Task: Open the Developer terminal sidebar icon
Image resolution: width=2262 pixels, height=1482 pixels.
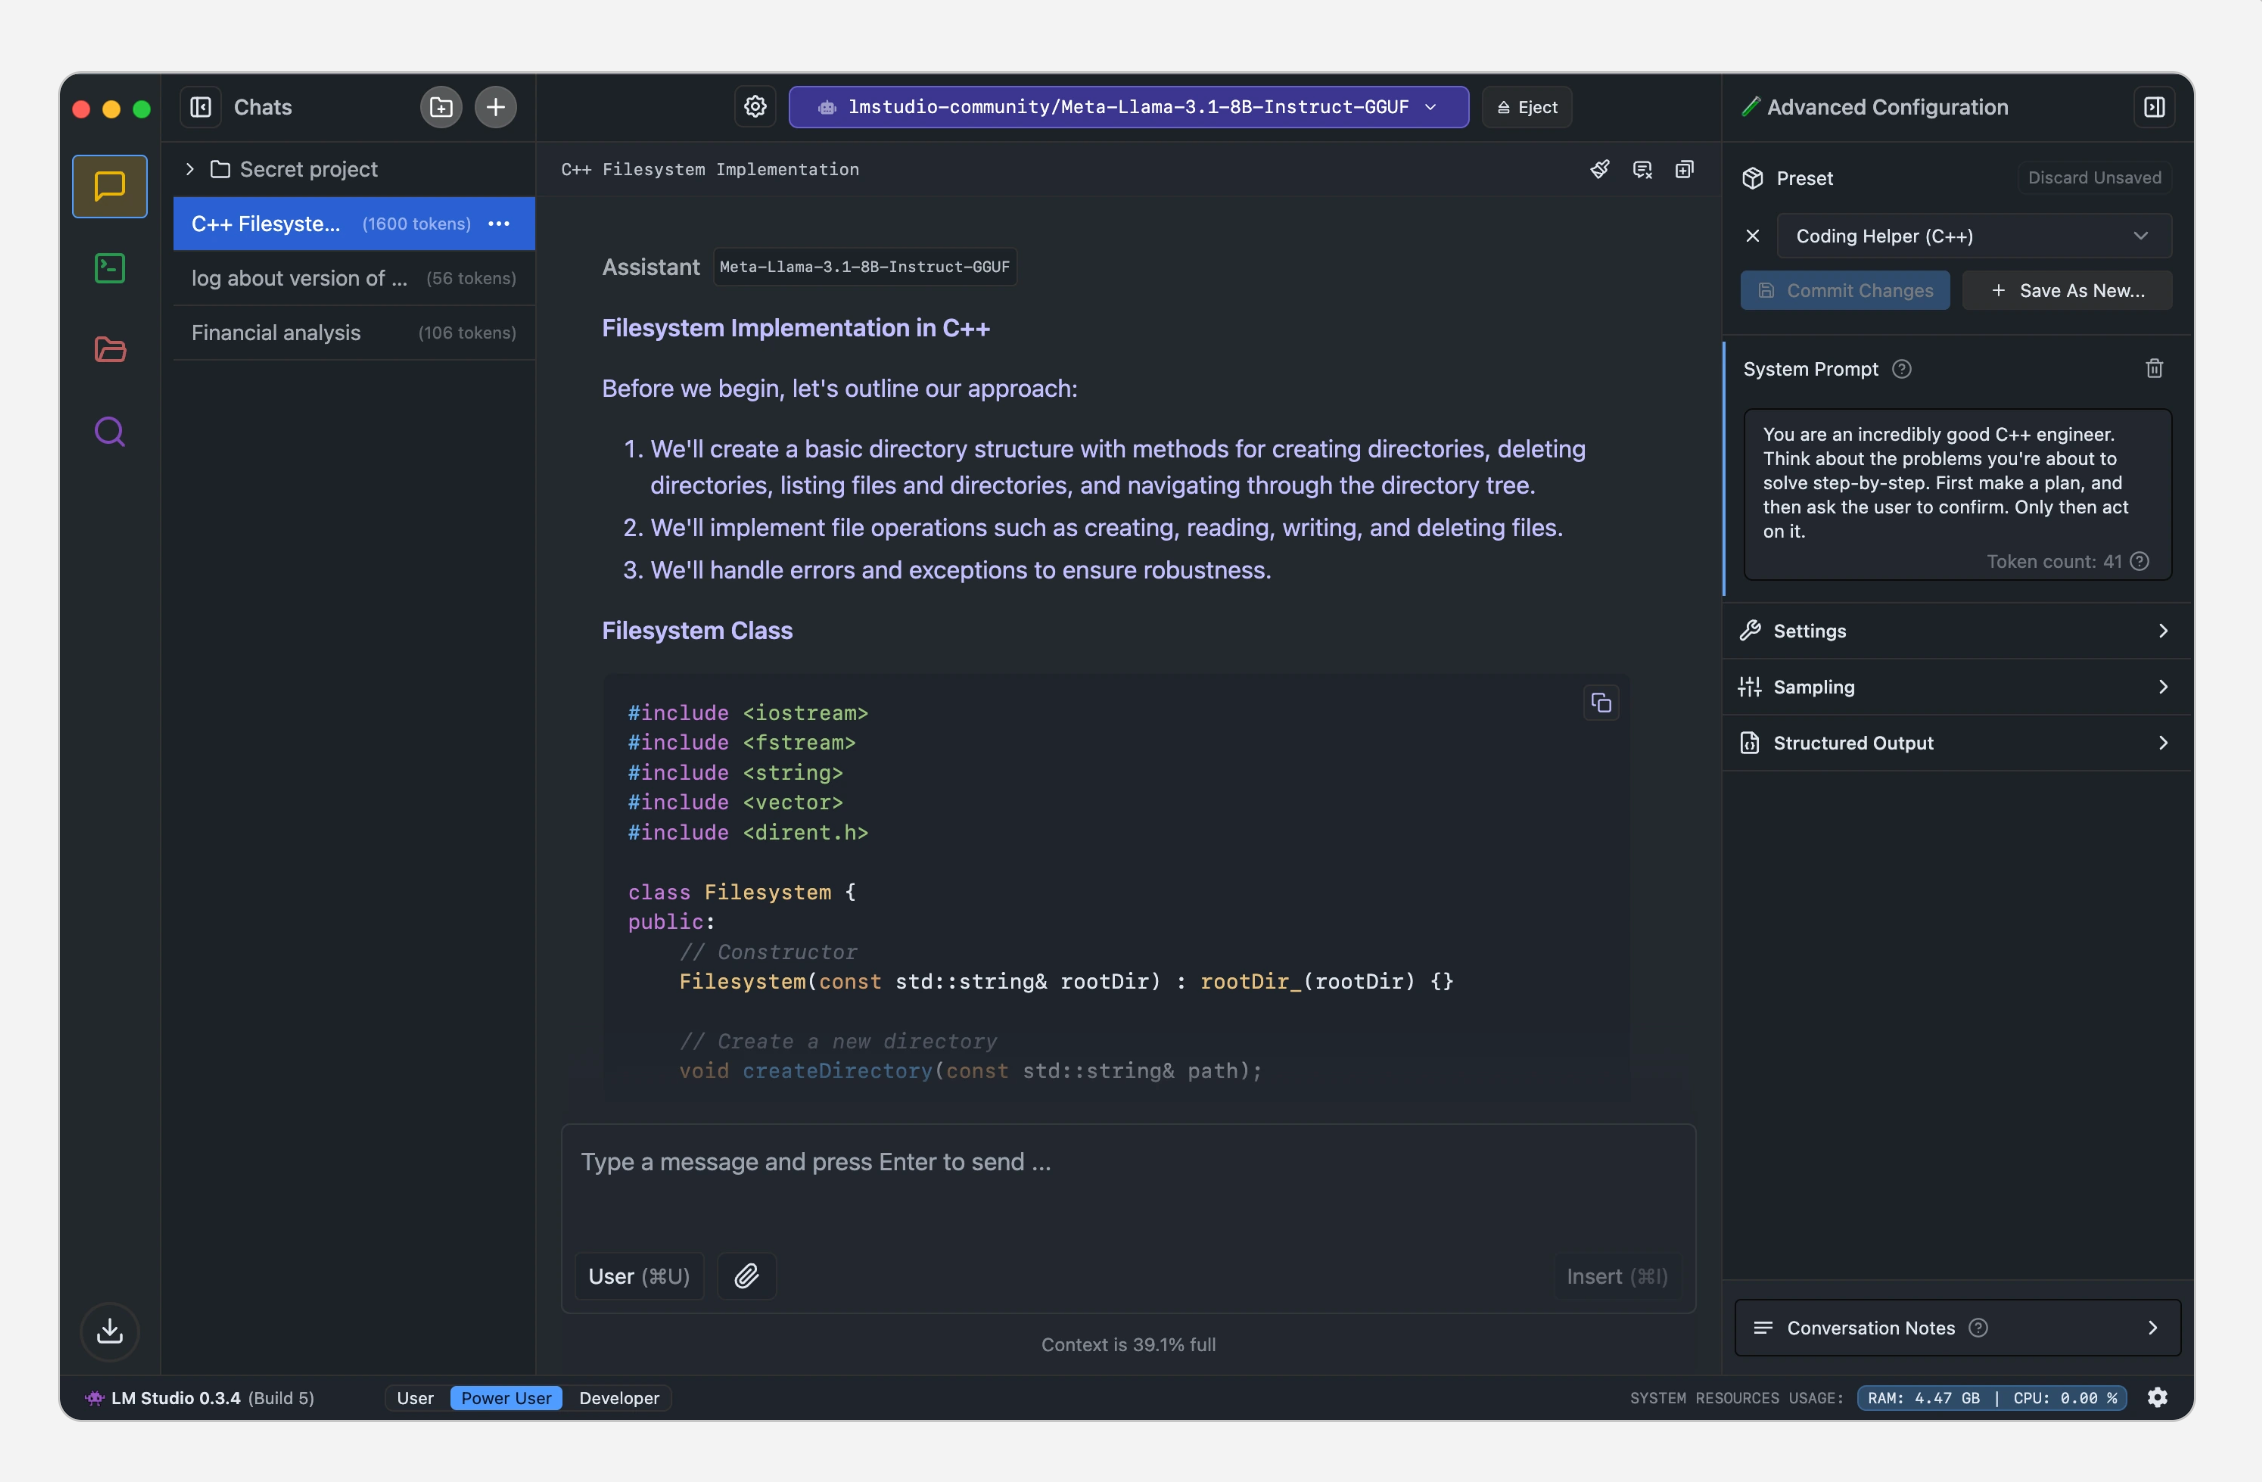Action: coord(110,268)
